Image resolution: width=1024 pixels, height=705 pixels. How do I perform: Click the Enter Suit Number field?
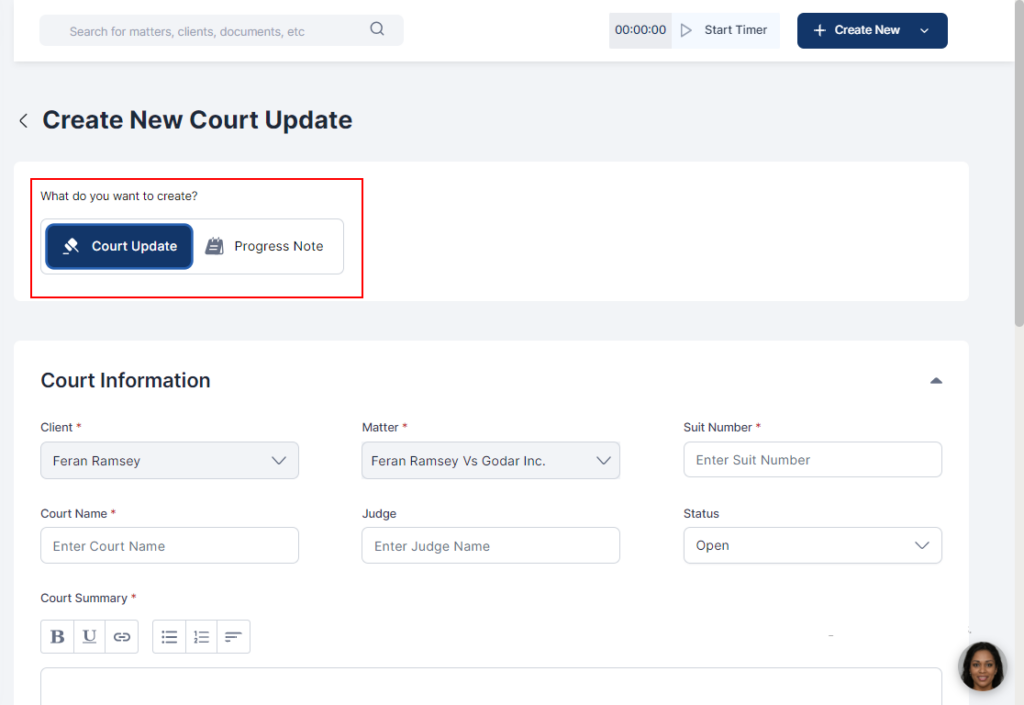tap(812, 460)
